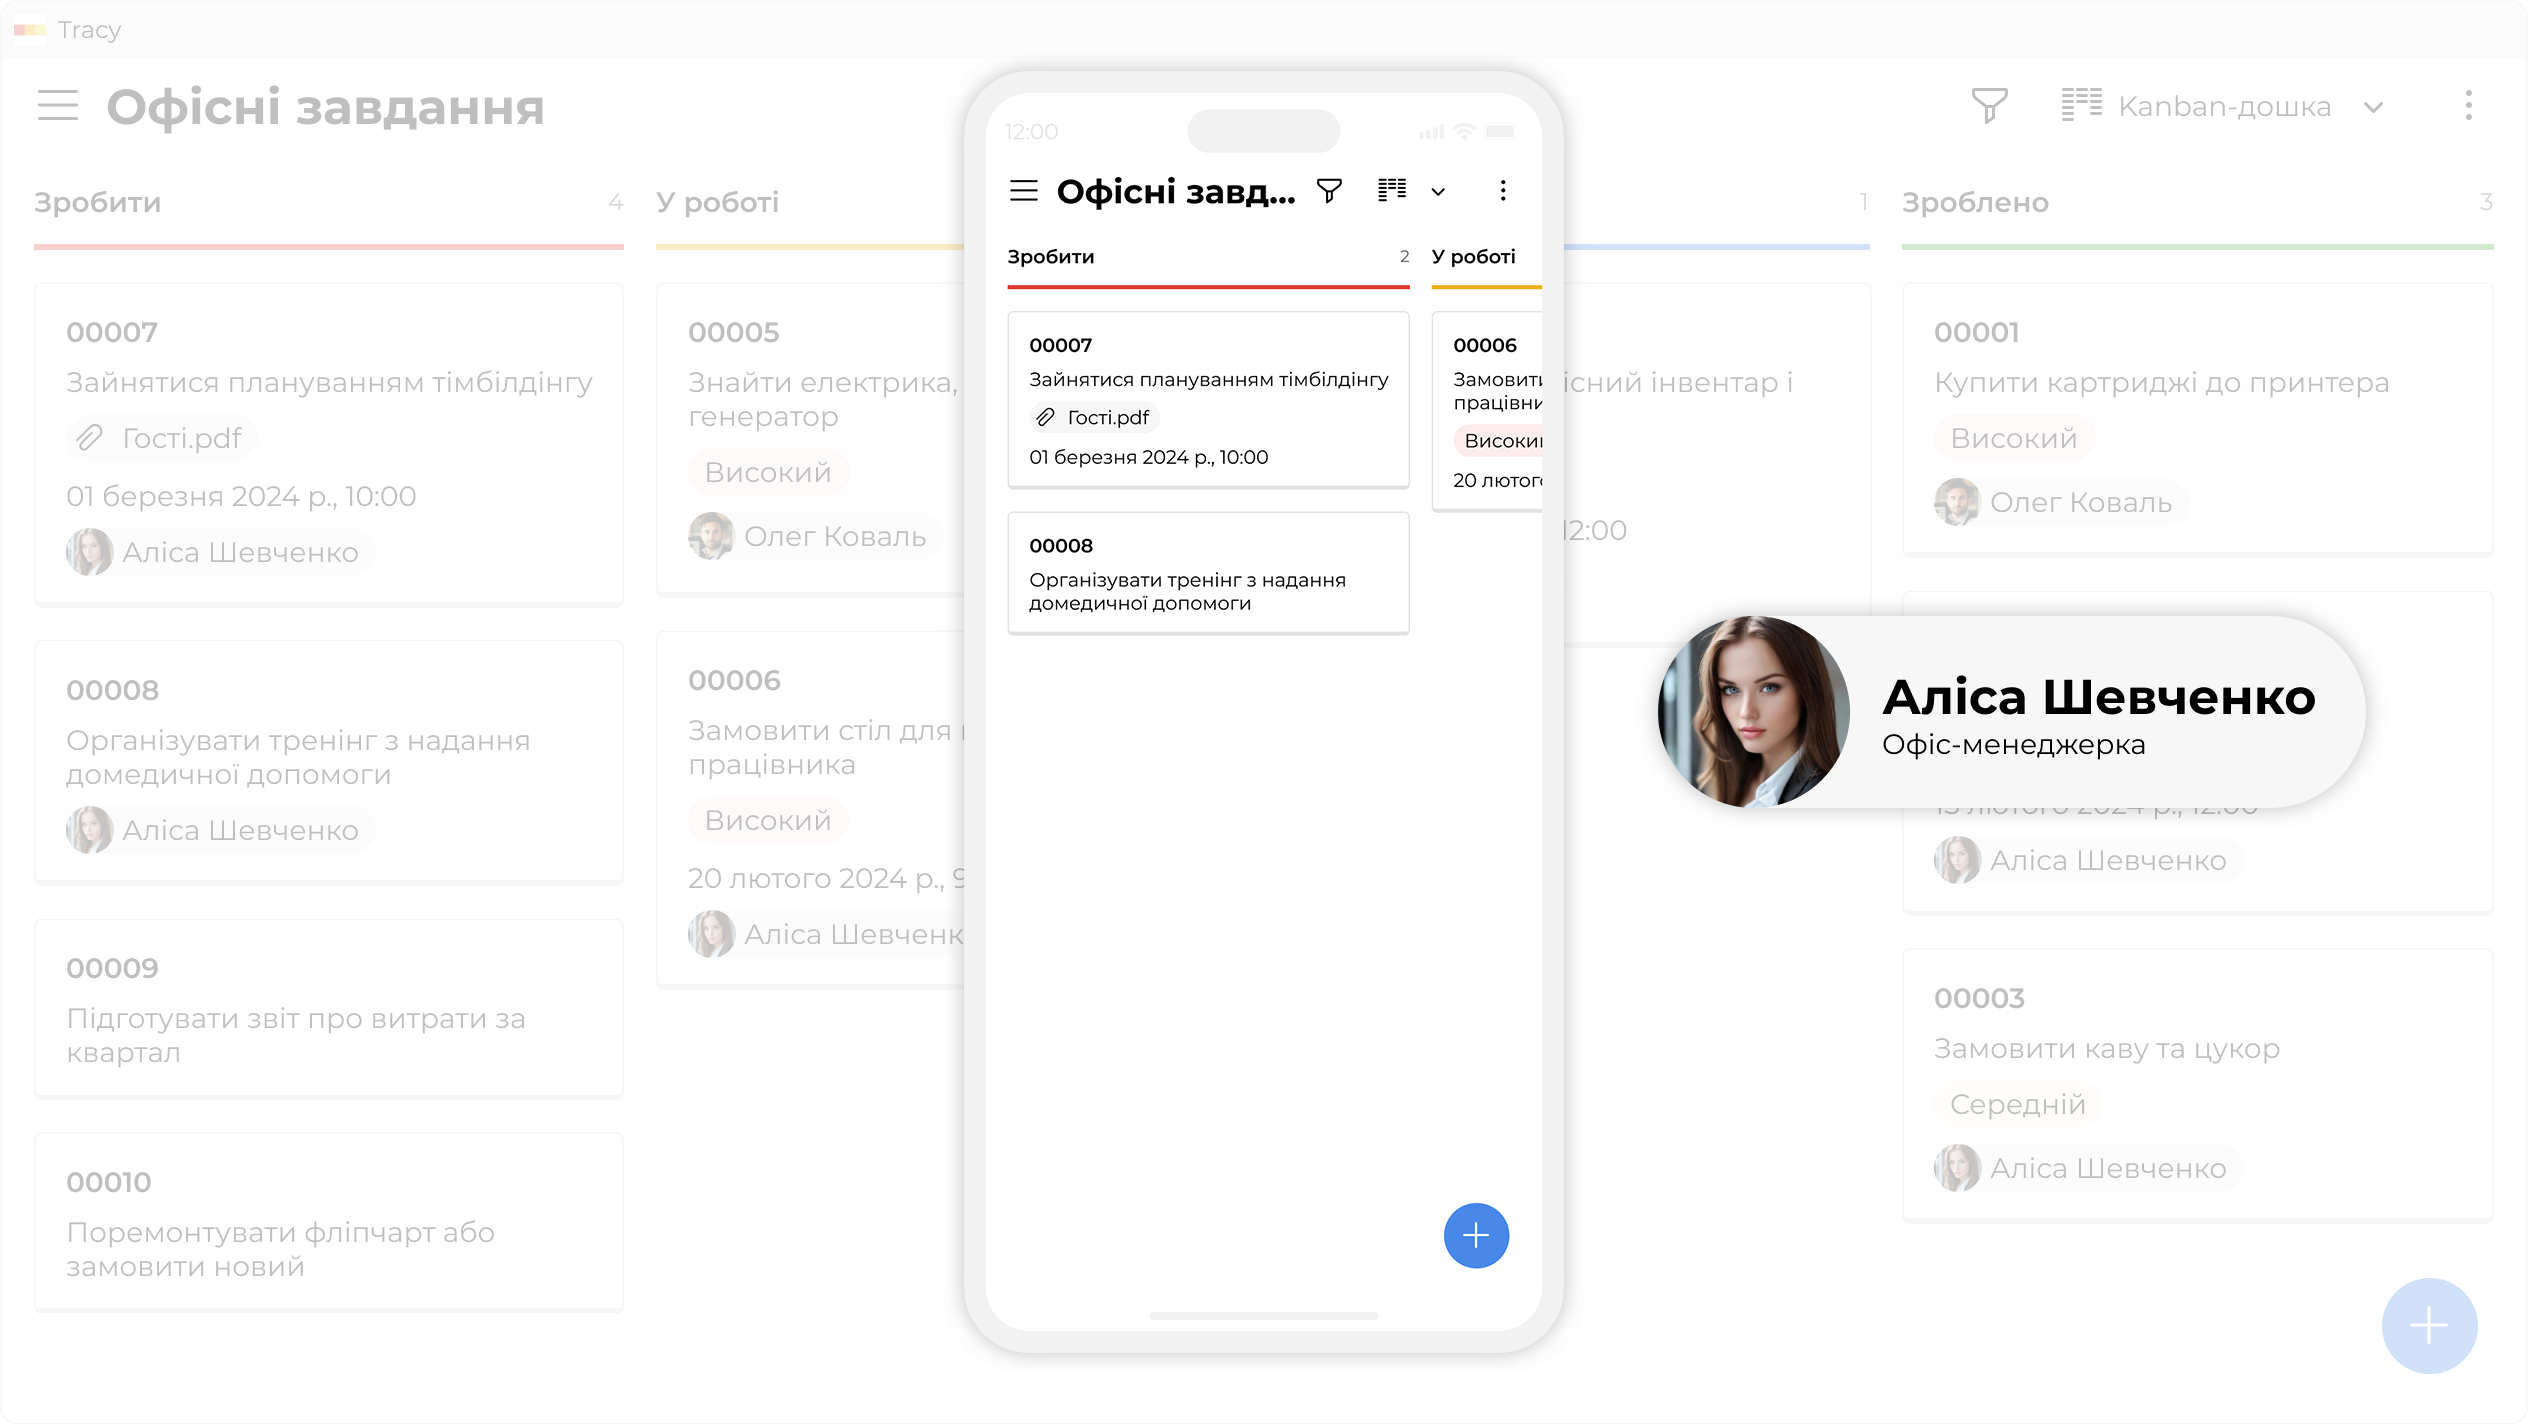Open the desktop three-dot options menu
The image size is (2528, 1424).
click(2468, 105)
